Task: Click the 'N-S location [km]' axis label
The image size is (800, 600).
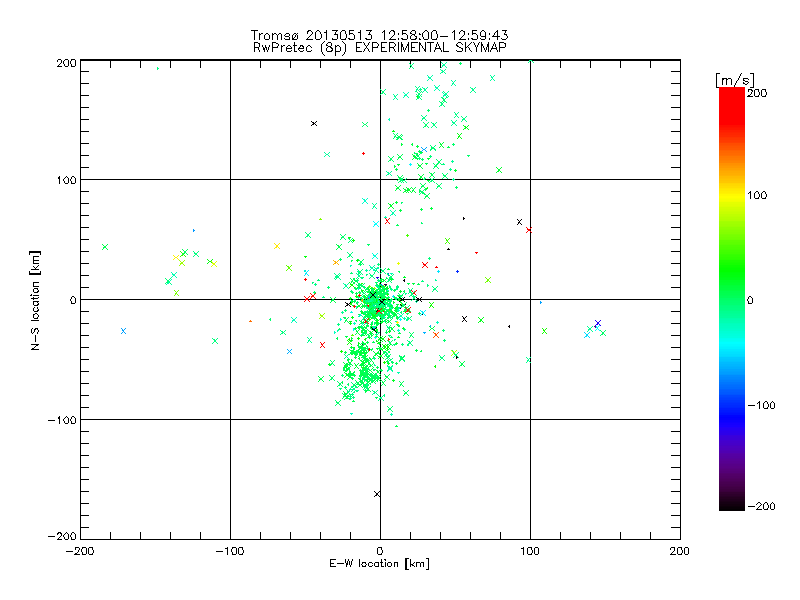Action: click(35, 300)
